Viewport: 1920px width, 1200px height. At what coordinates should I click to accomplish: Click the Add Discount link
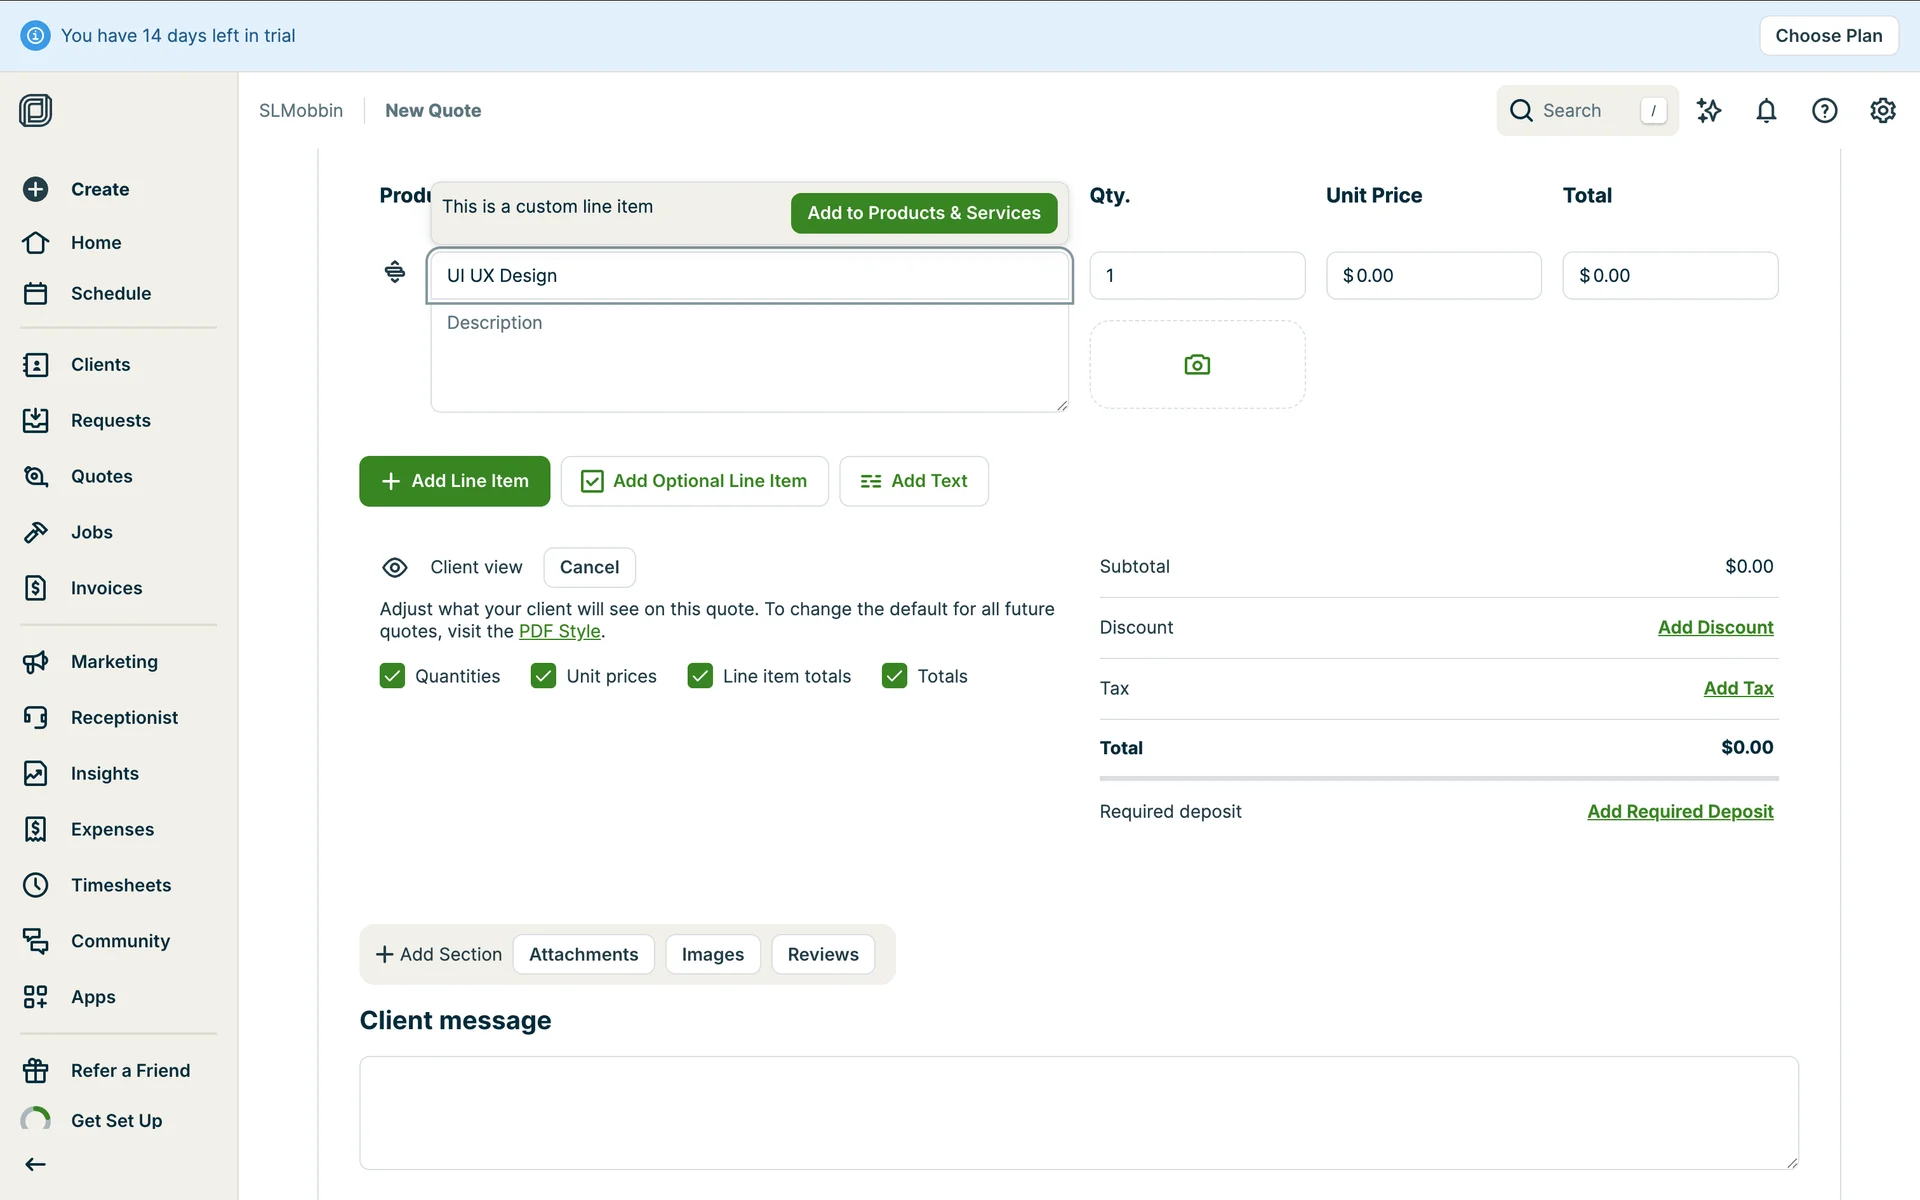coord(1715,627)
